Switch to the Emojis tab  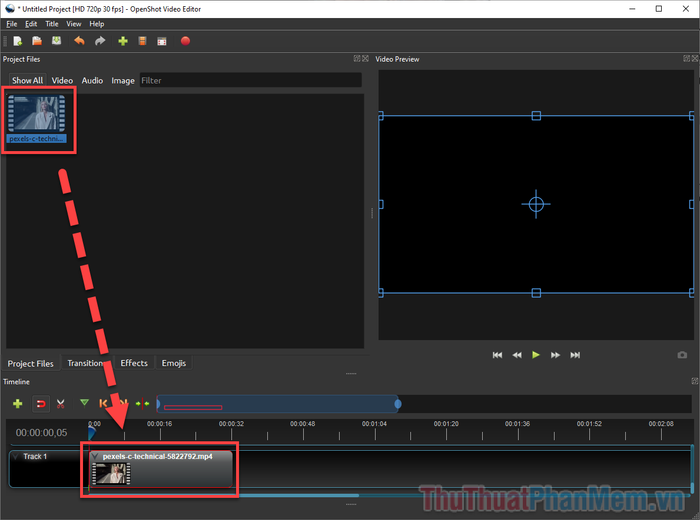click(174, 363)
